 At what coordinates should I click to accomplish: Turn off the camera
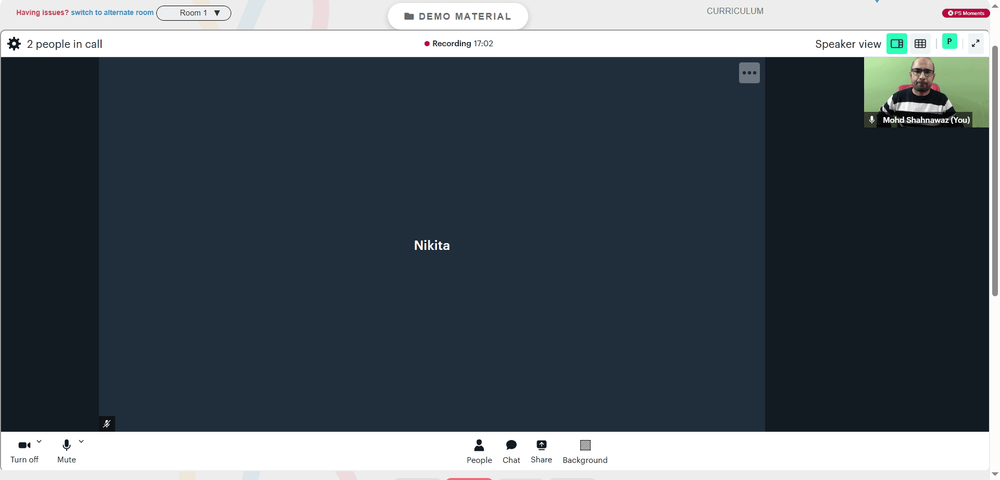tap(24, 451)
